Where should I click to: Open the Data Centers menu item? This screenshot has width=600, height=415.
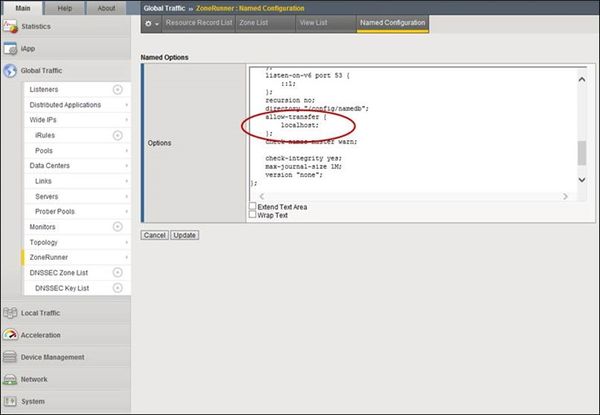coord(49,166)
